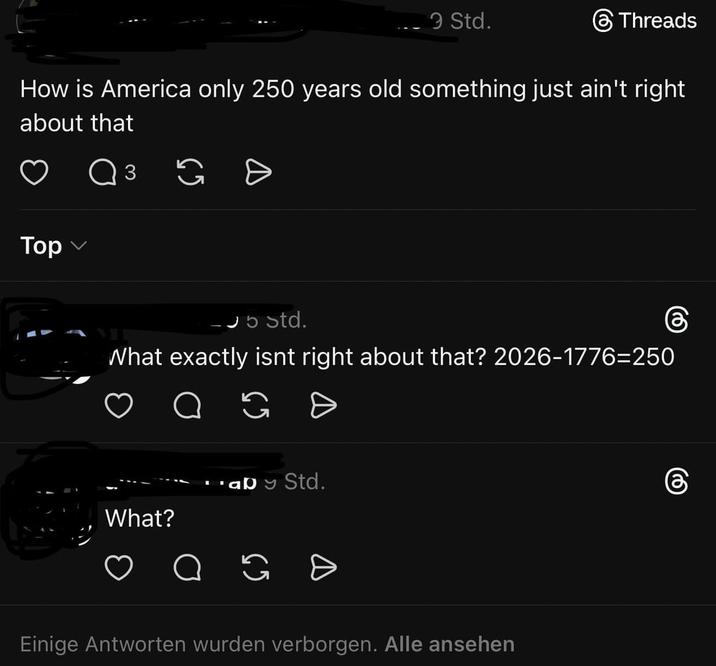Like the "2026-1776=250" reply
The width and height of the screenshot is (716, 666).
(x=119, y=405)
